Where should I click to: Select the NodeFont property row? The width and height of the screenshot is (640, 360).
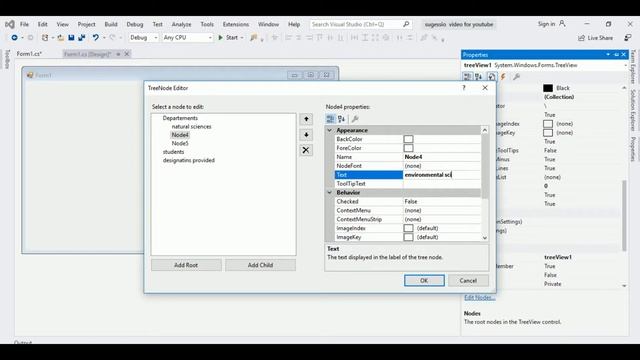(408, 166)
